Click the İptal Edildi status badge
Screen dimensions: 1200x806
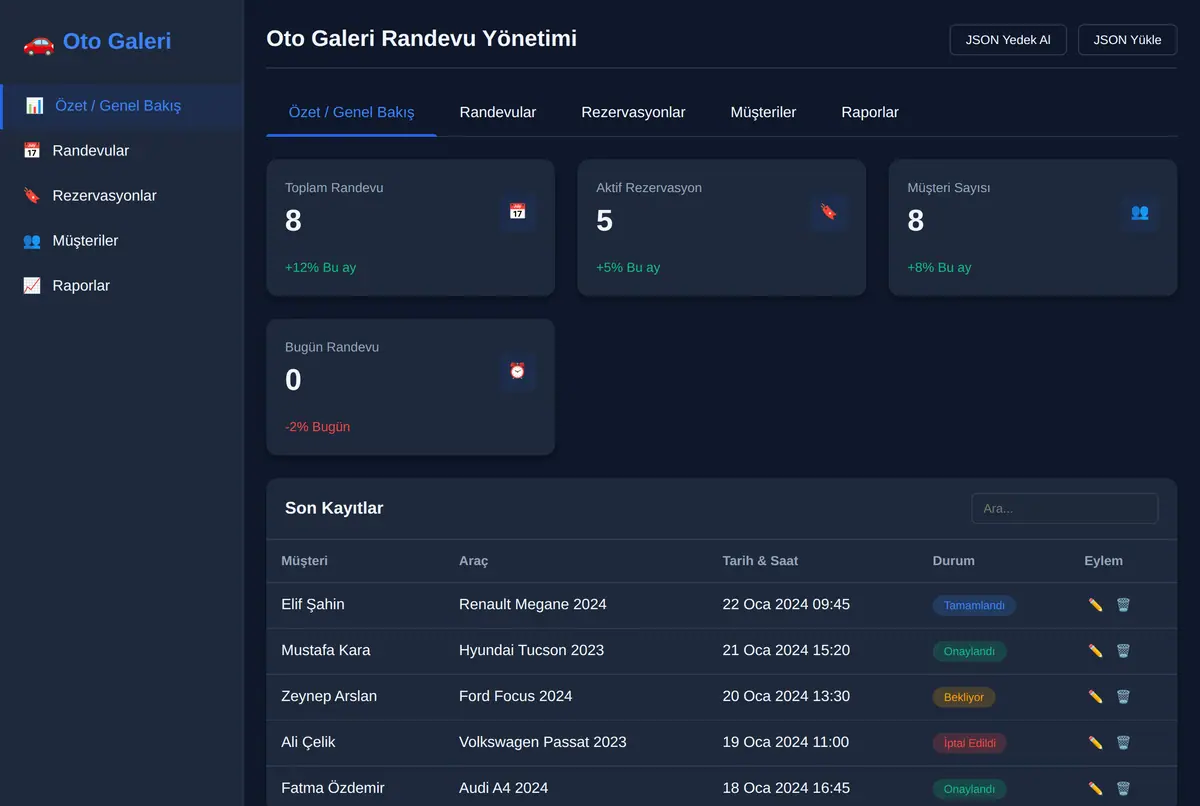coord(970,743)
